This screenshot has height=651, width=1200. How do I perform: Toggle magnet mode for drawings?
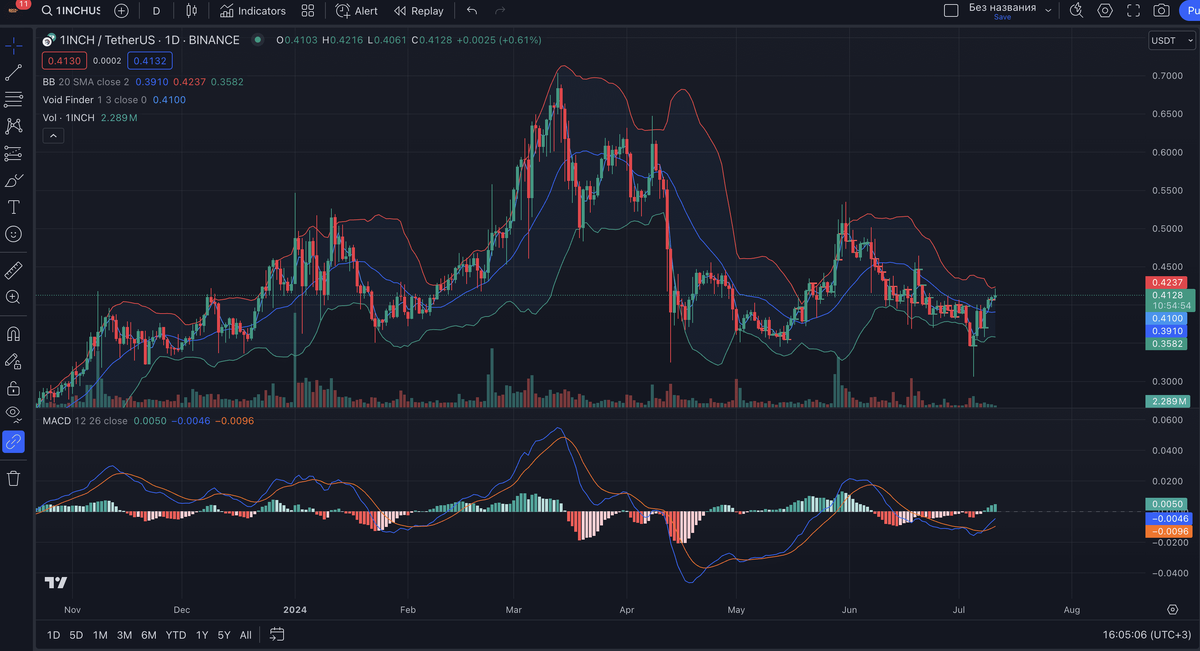tap(14, 333)
